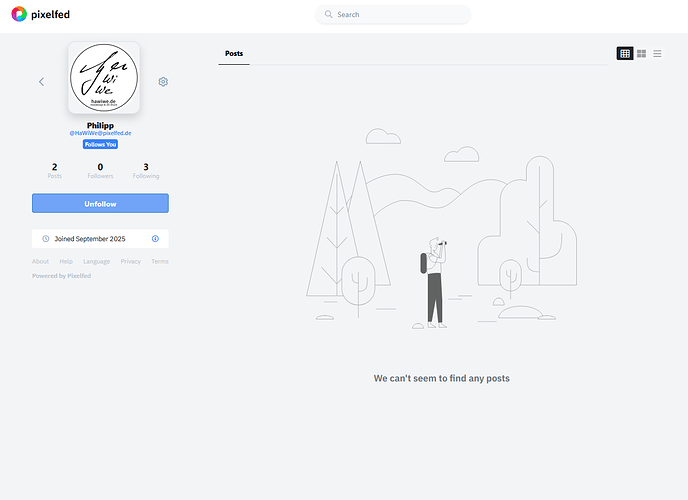This screenshot has height=500, width=688.
Task: Open the Language footer link
Action: click(97, 262)
